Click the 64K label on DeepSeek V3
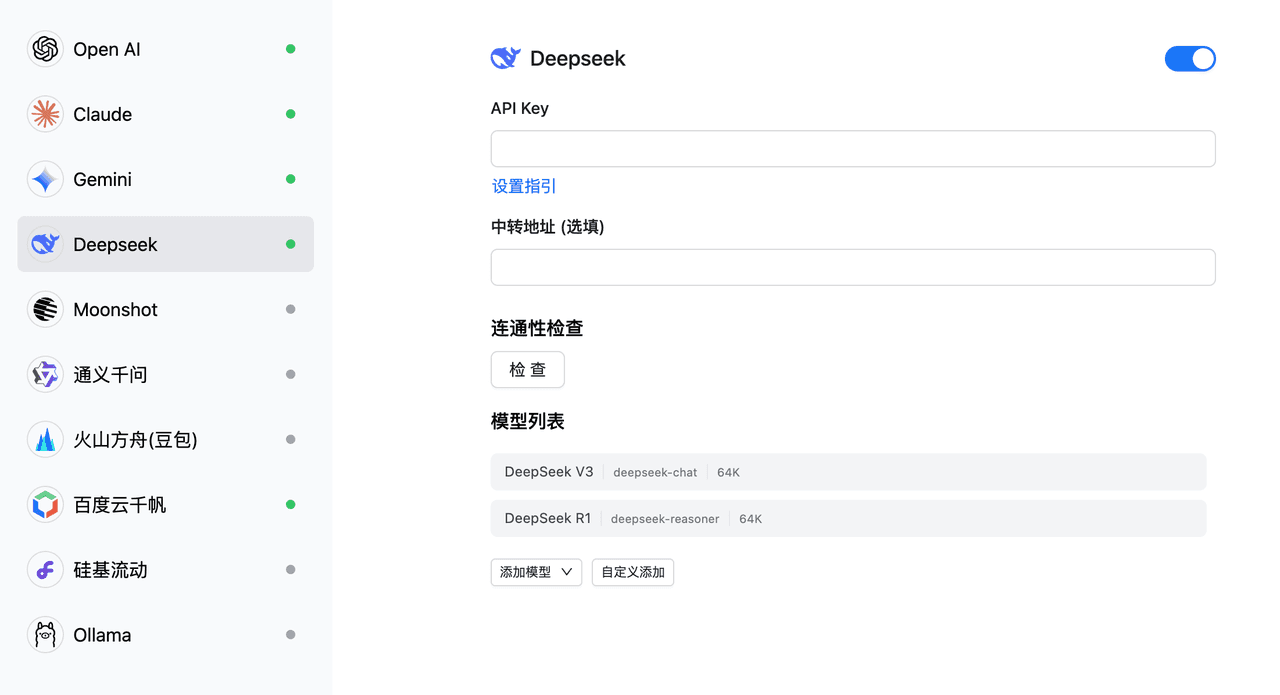Viewport: 1280px width, 695px height. (728, 472)
